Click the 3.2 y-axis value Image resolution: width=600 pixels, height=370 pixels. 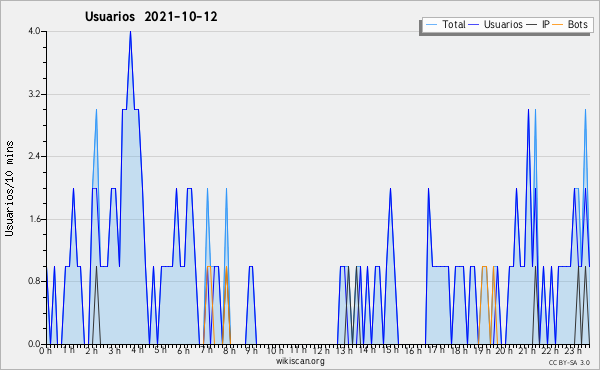(34, 94)
